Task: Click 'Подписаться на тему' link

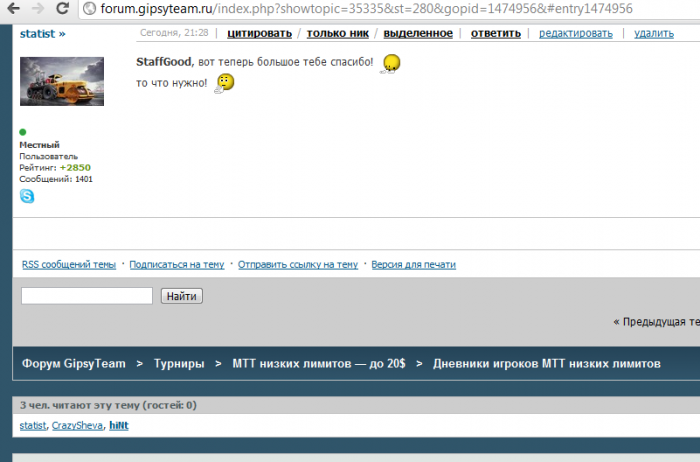Action: pos(177,265)
